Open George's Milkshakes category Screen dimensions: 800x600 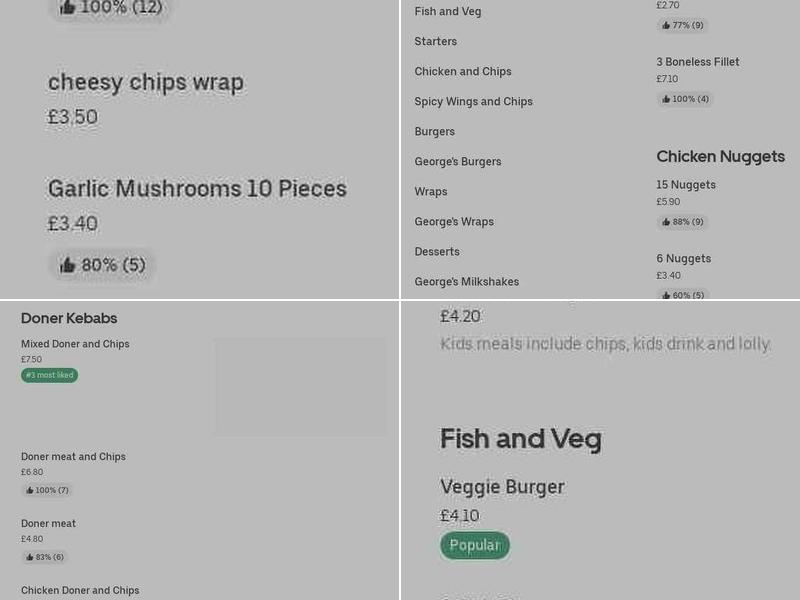click(x=467, y=281)
